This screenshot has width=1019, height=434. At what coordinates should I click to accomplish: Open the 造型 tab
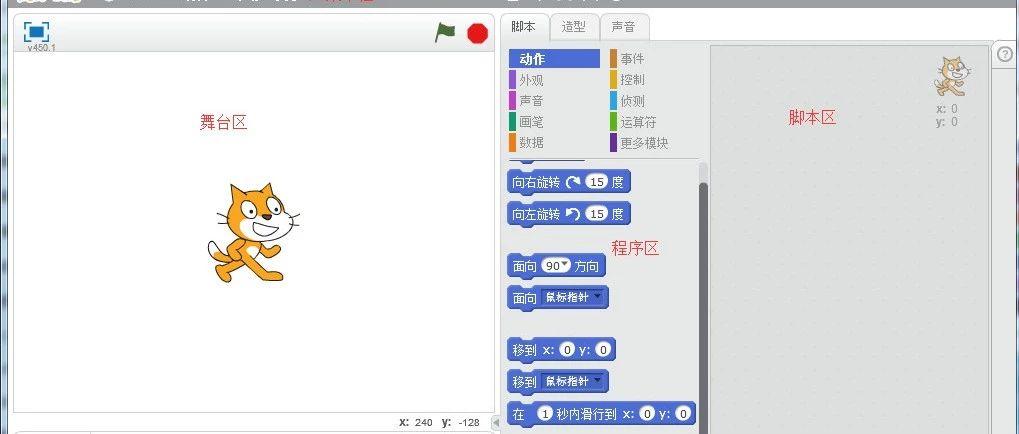point(574,27)
